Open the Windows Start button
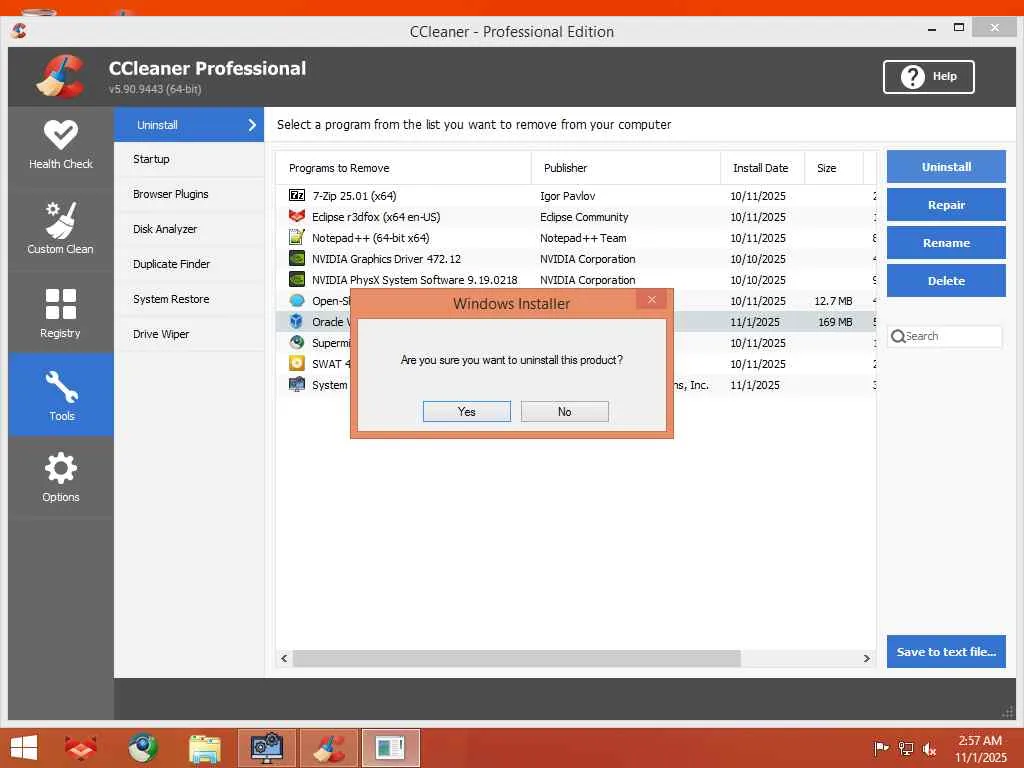The height and width of the screenshot is (768, 1024). [x=25, y=748]
